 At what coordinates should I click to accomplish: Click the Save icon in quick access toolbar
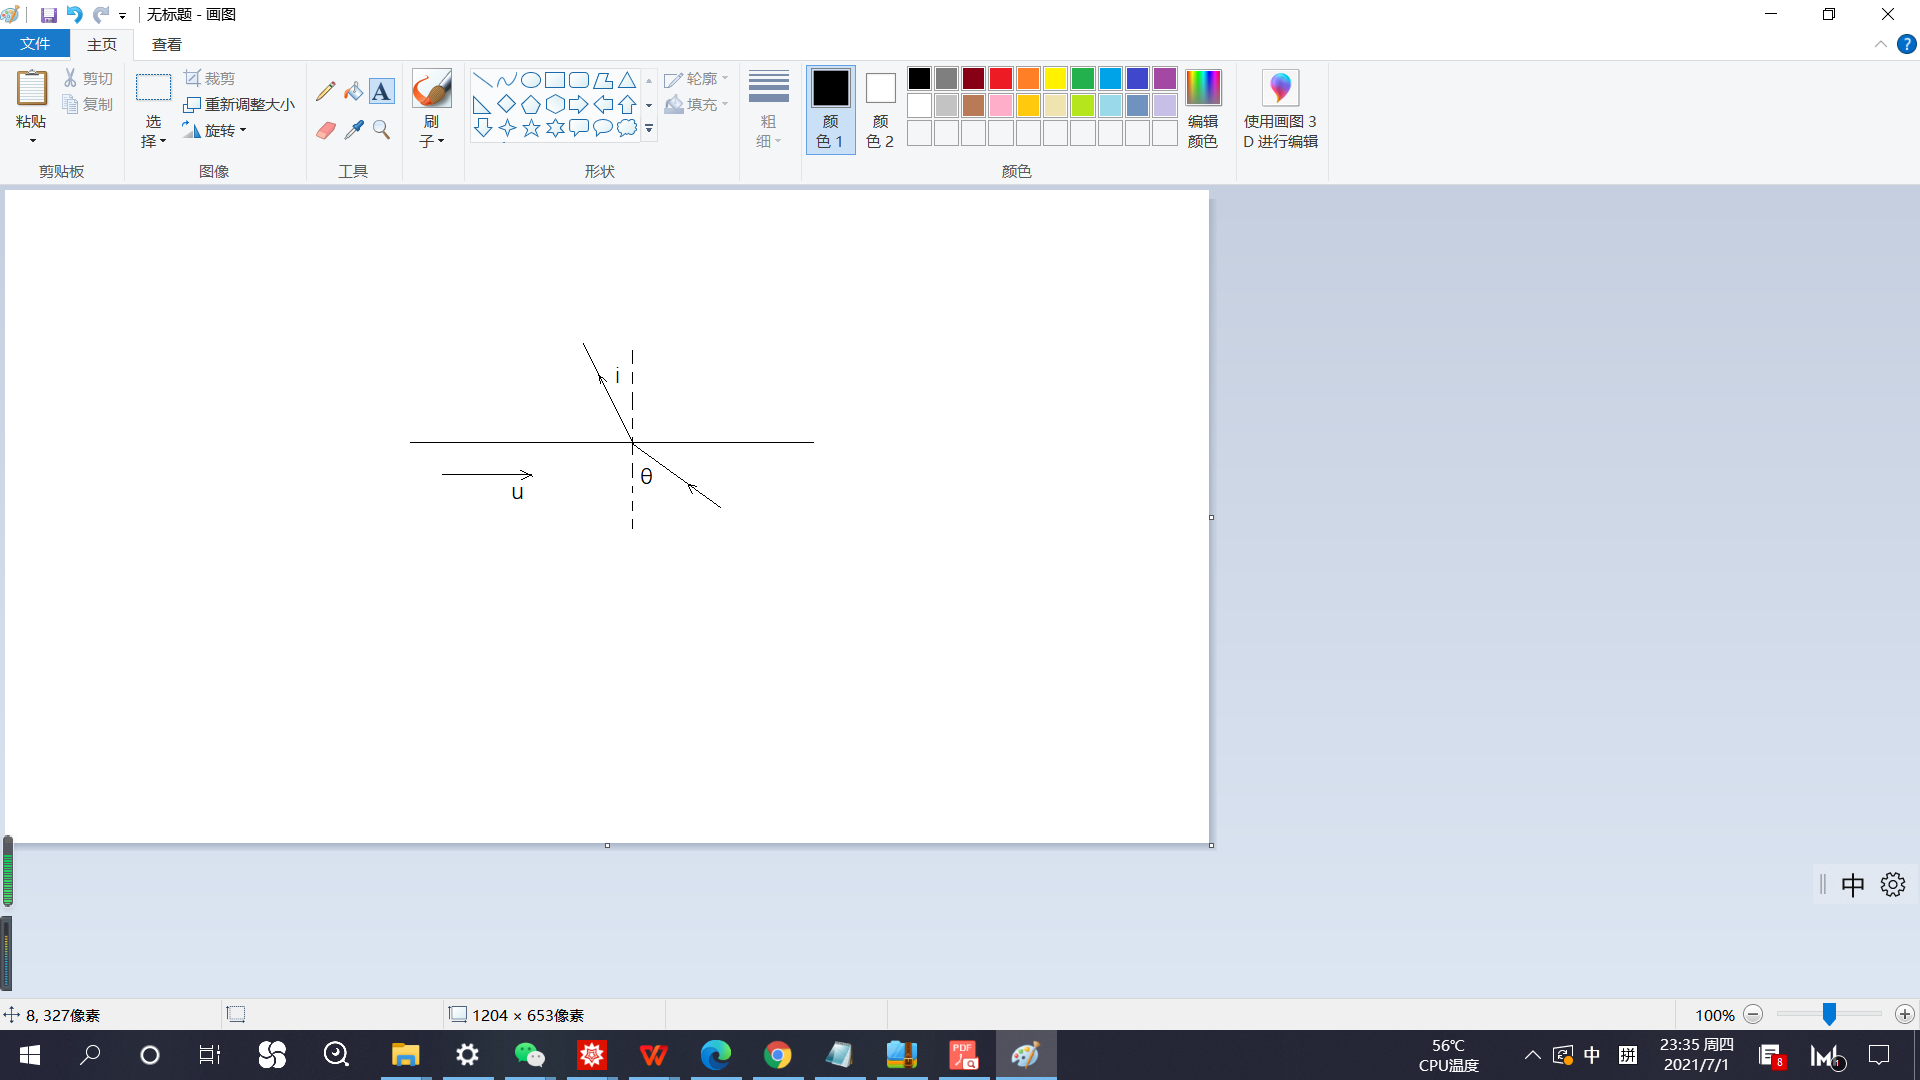(48, 15)
